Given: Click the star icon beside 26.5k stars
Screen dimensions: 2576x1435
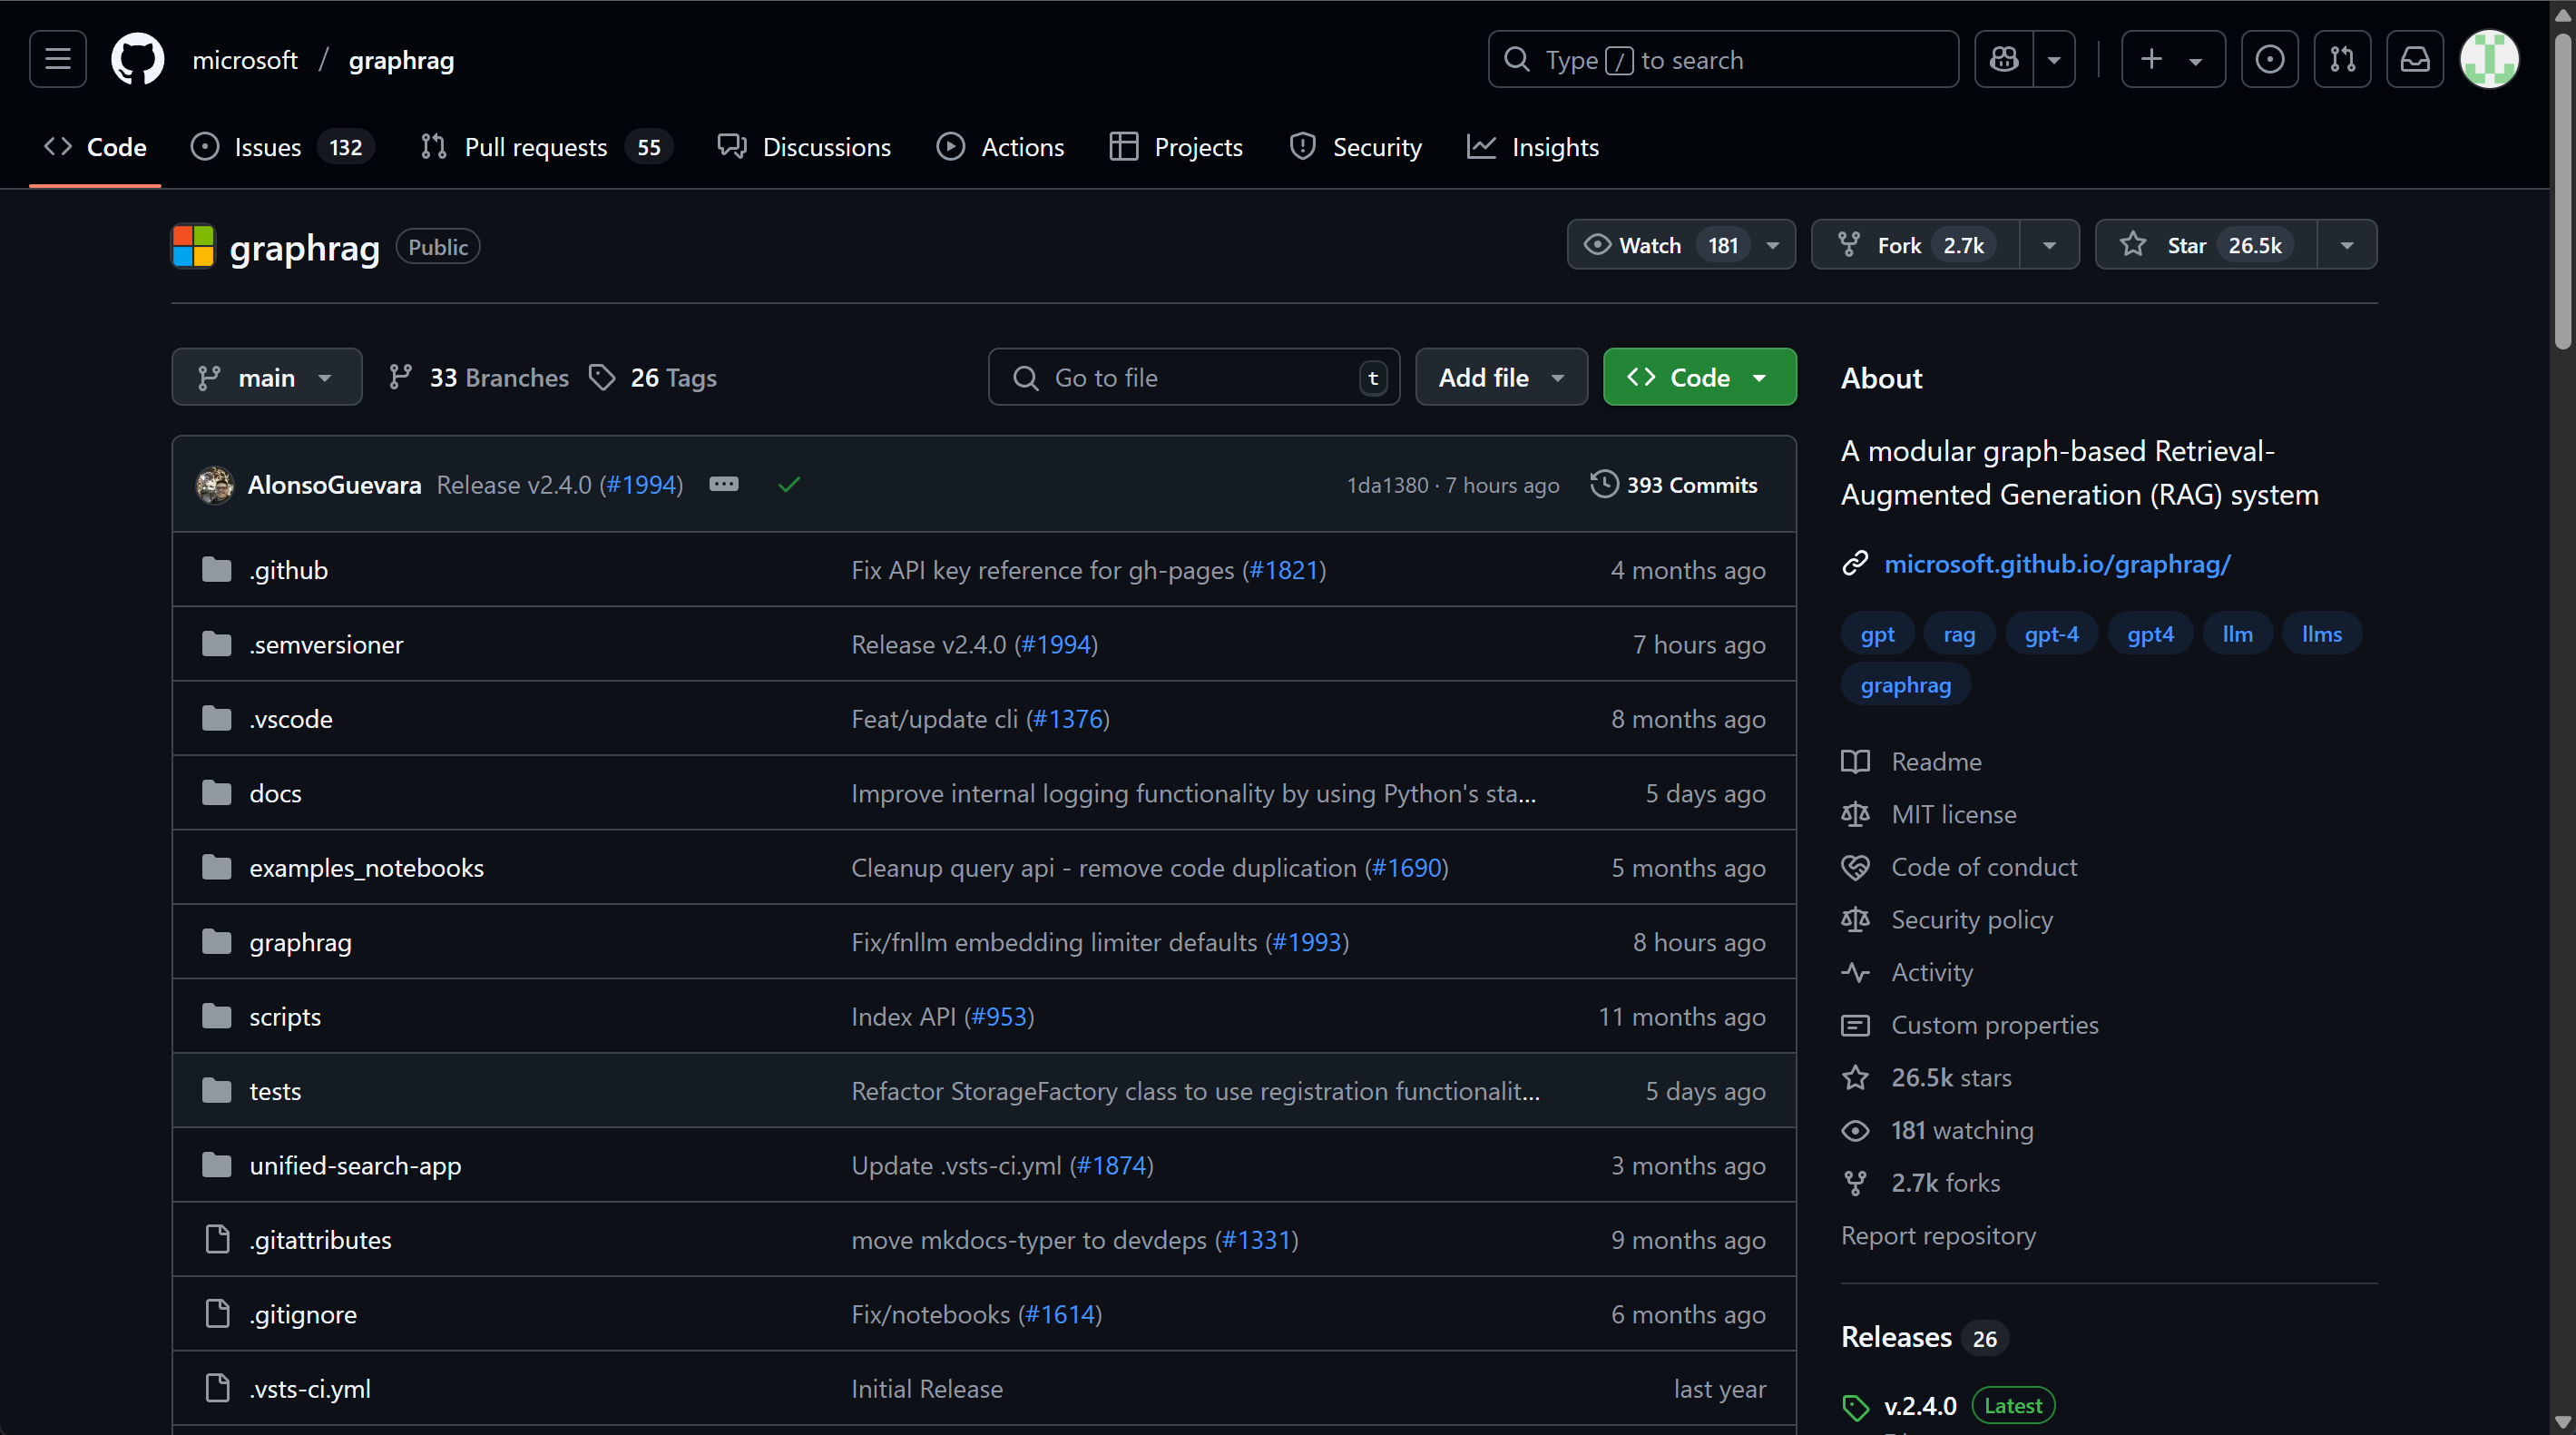Looking at the screenshot, I should coord(1855,1078).
